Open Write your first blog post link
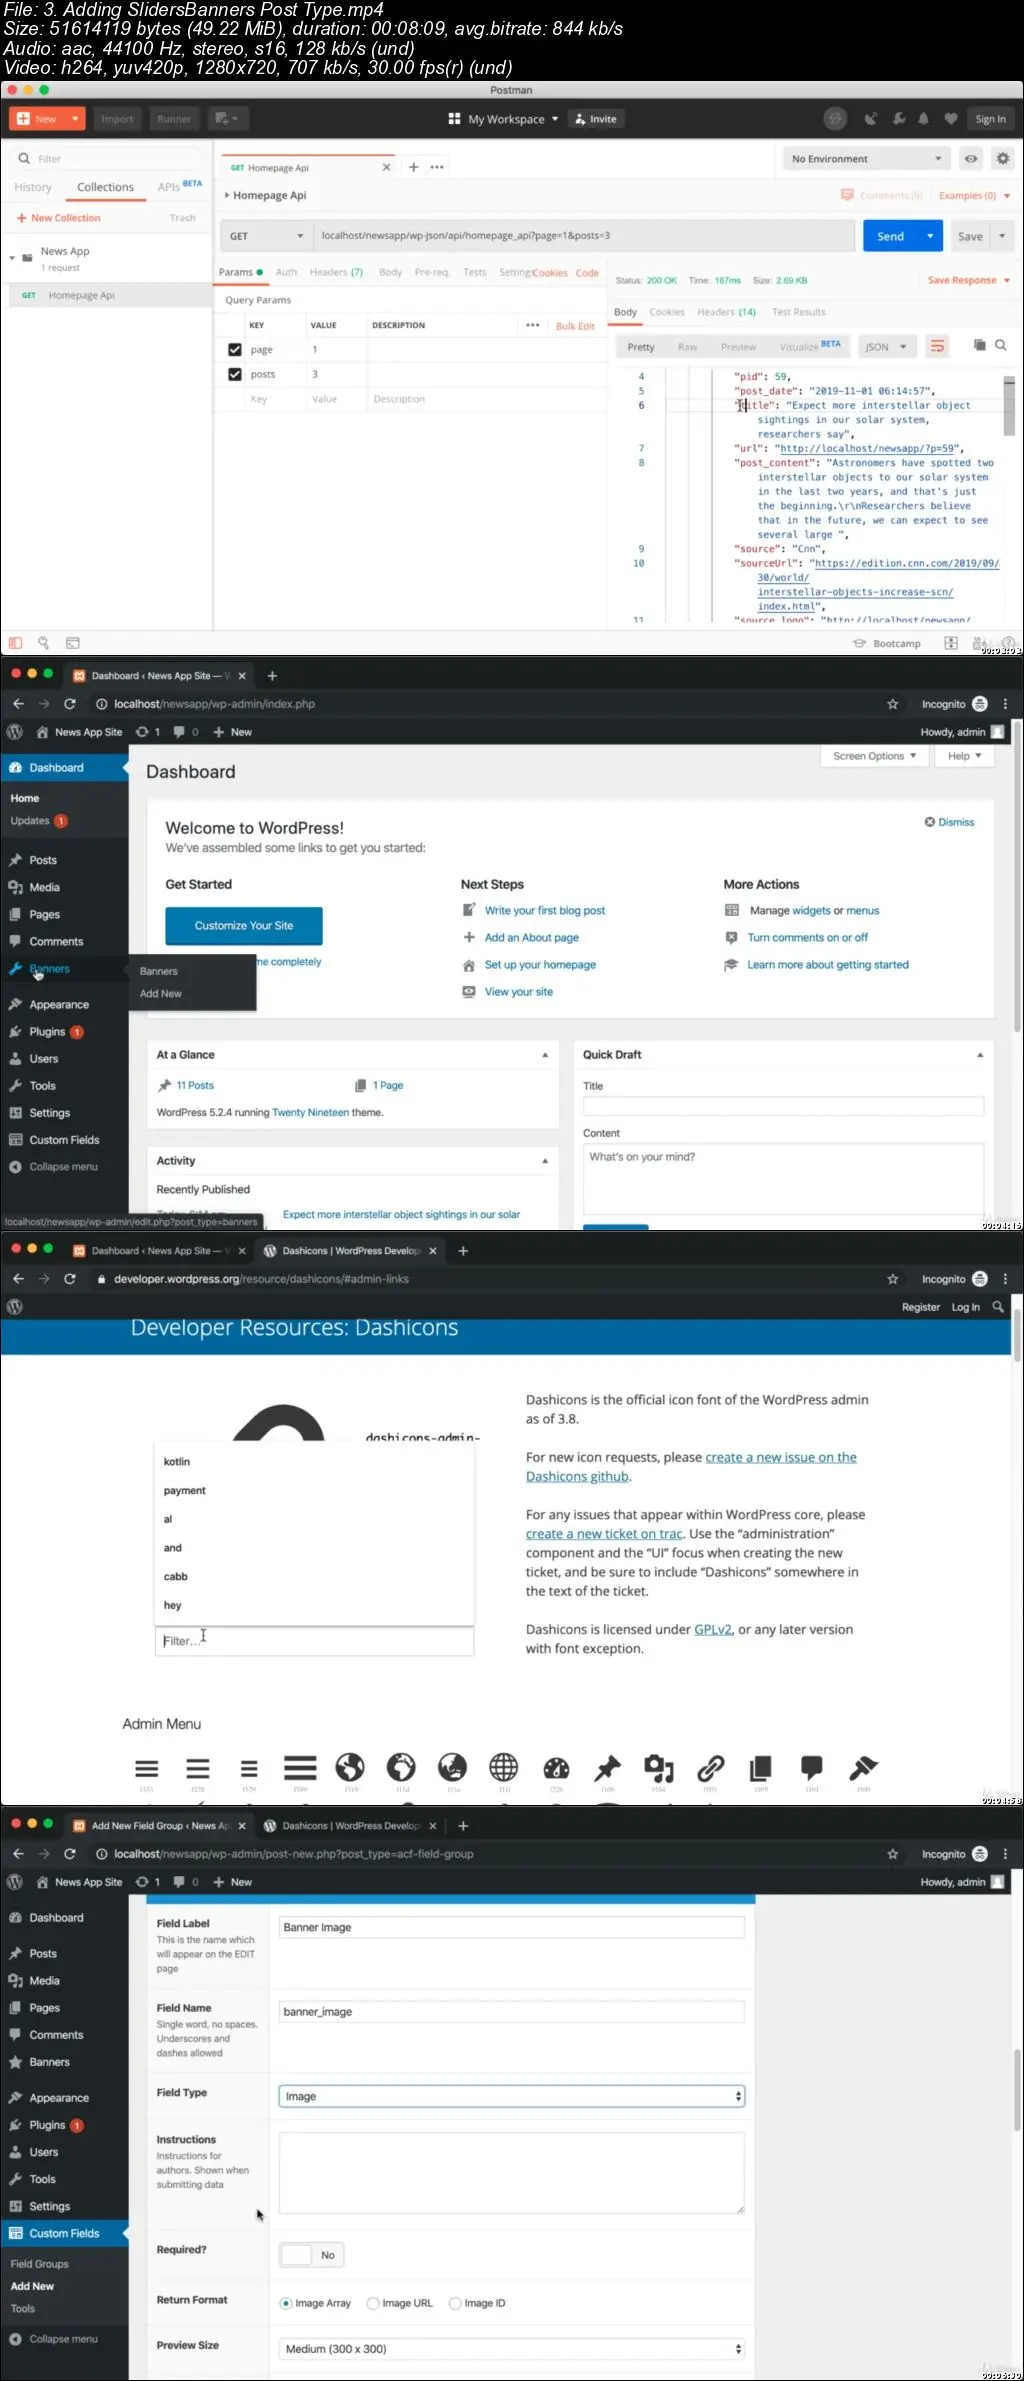 [545, 910]
